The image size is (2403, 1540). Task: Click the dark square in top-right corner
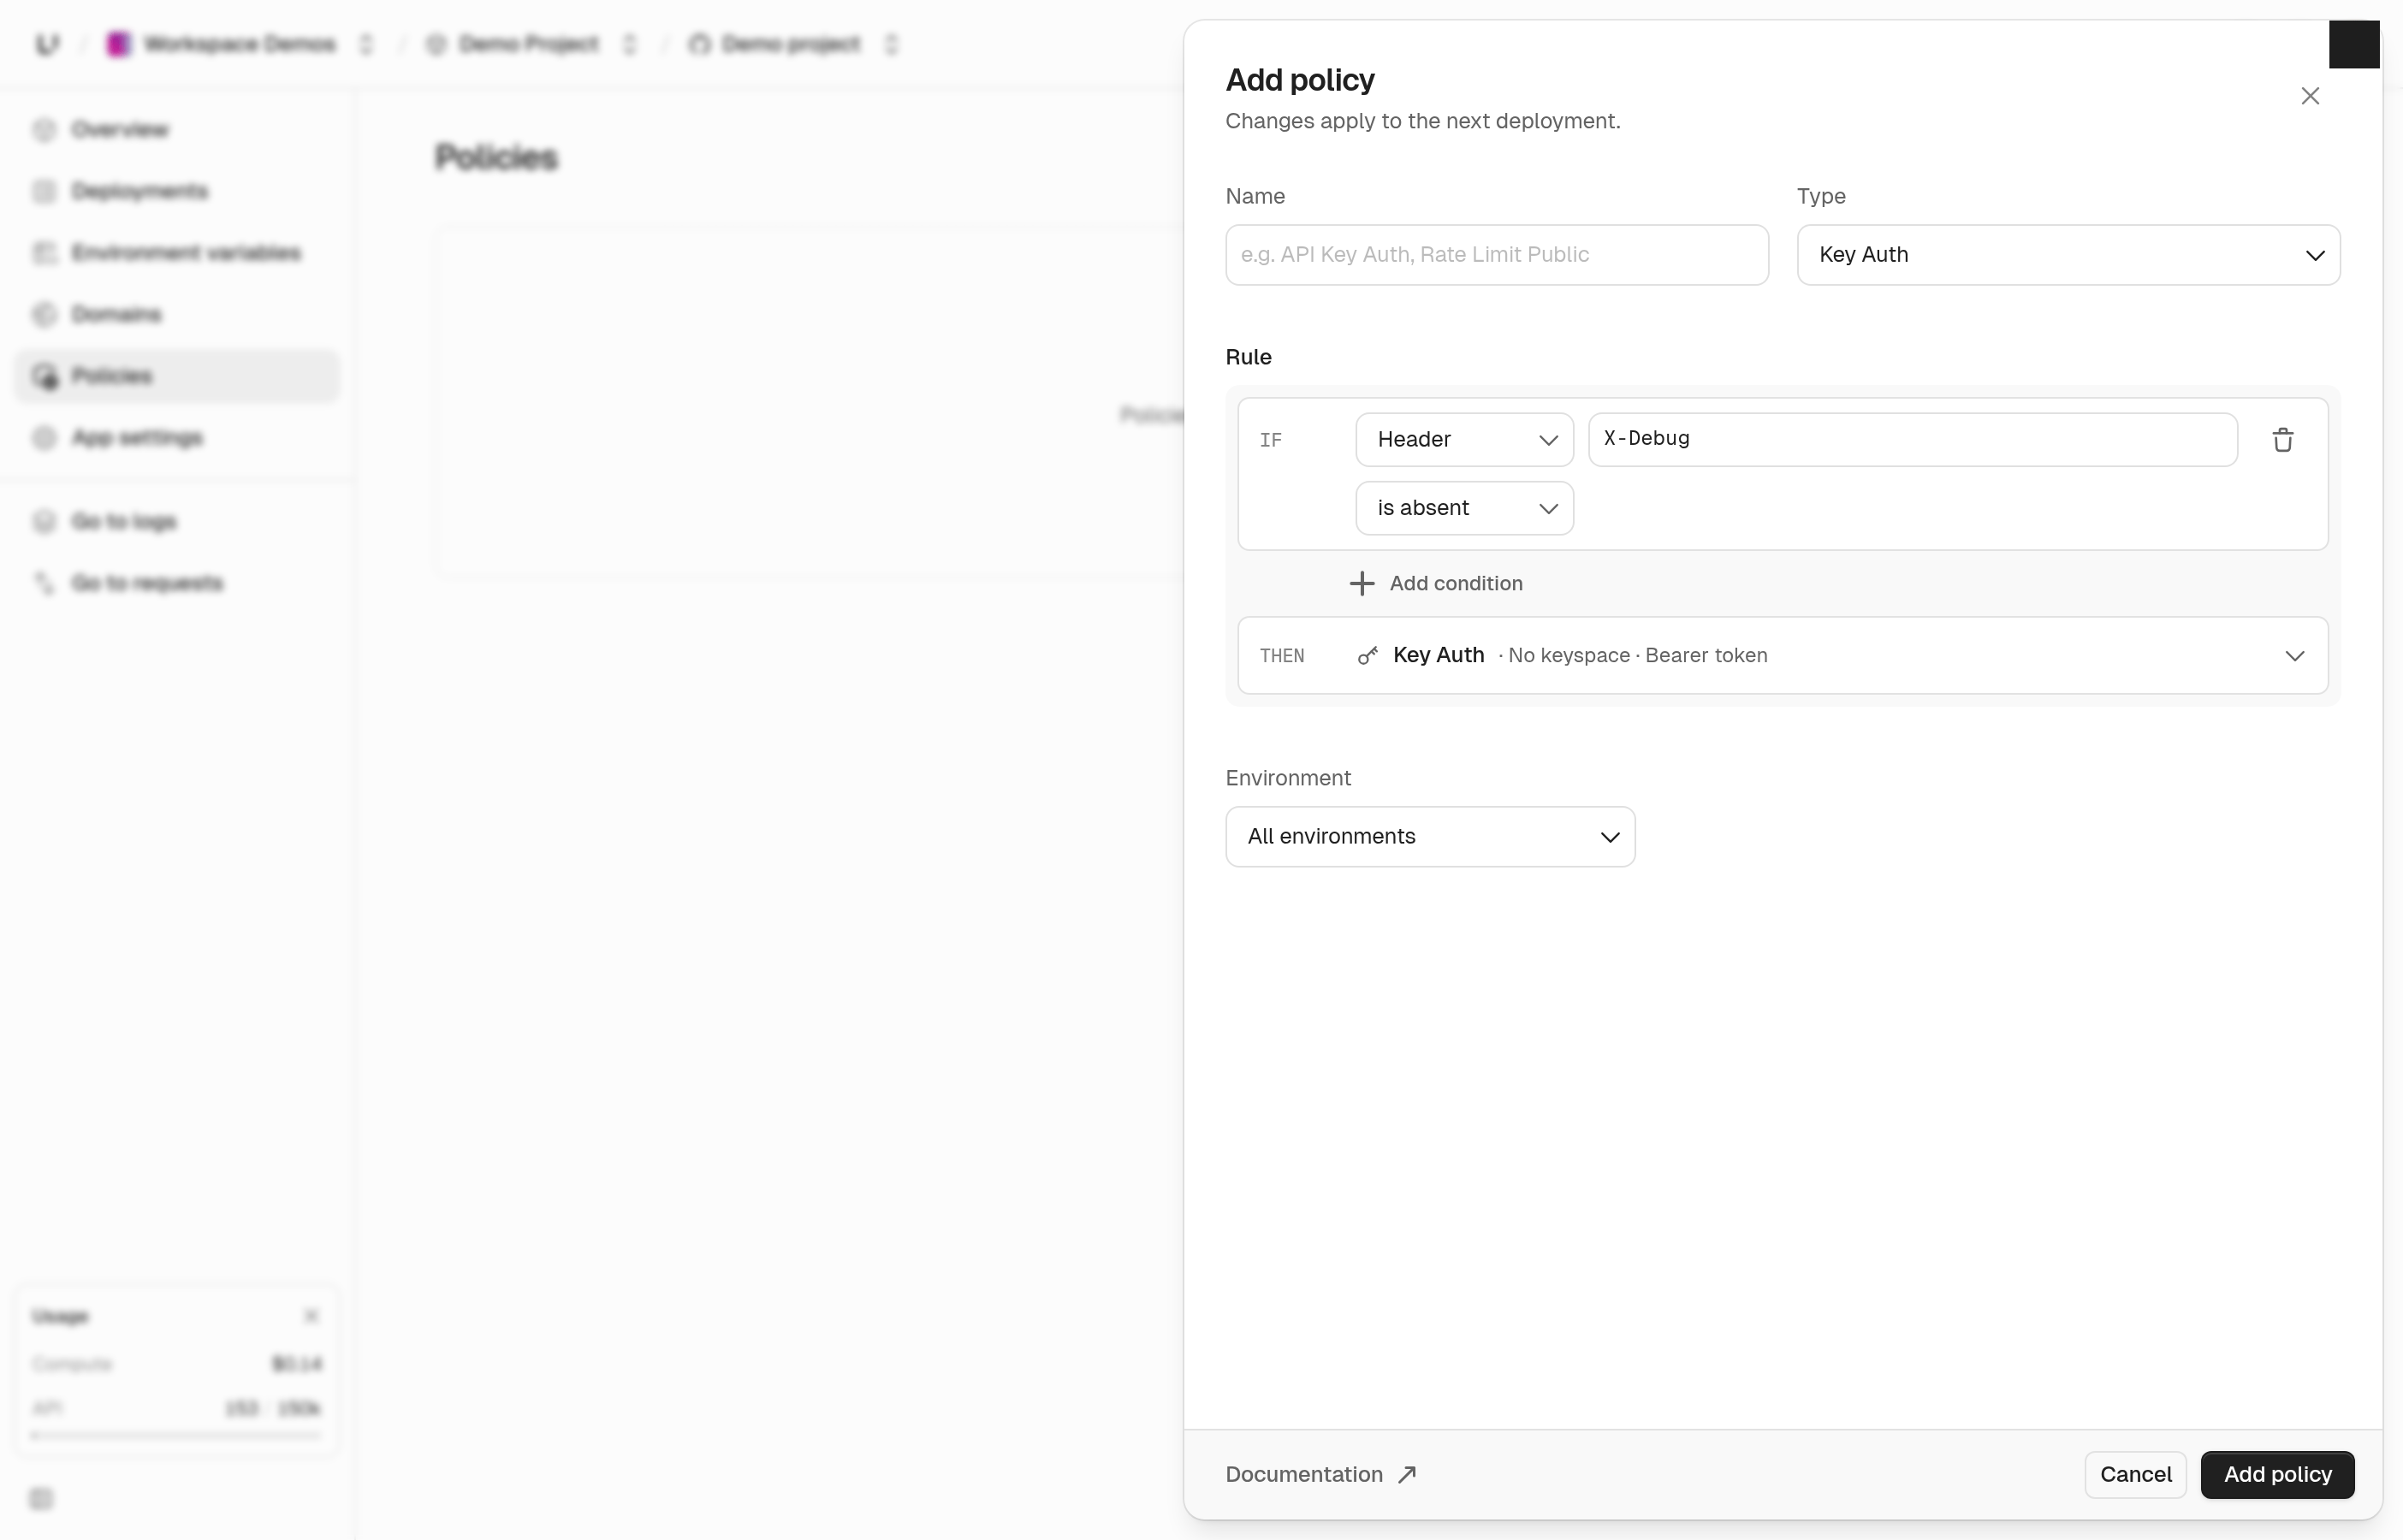click(2354, 44)
